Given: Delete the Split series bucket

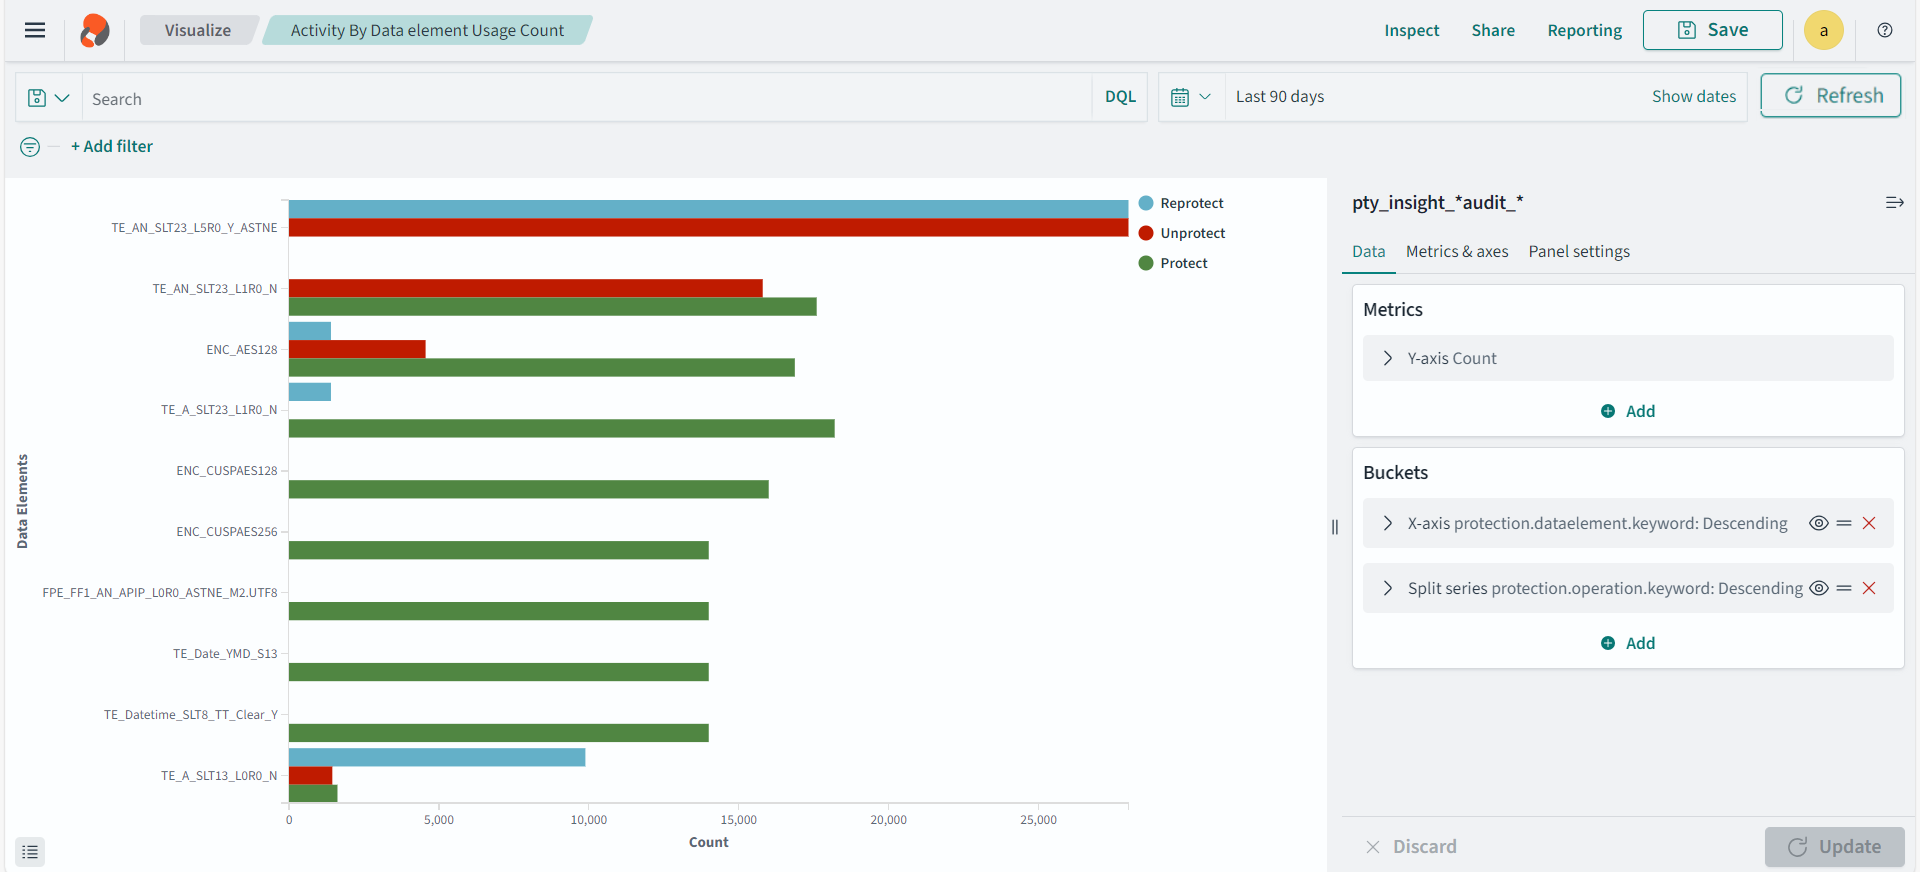Looking at the screenshot, I should [x=1869, y=588].
